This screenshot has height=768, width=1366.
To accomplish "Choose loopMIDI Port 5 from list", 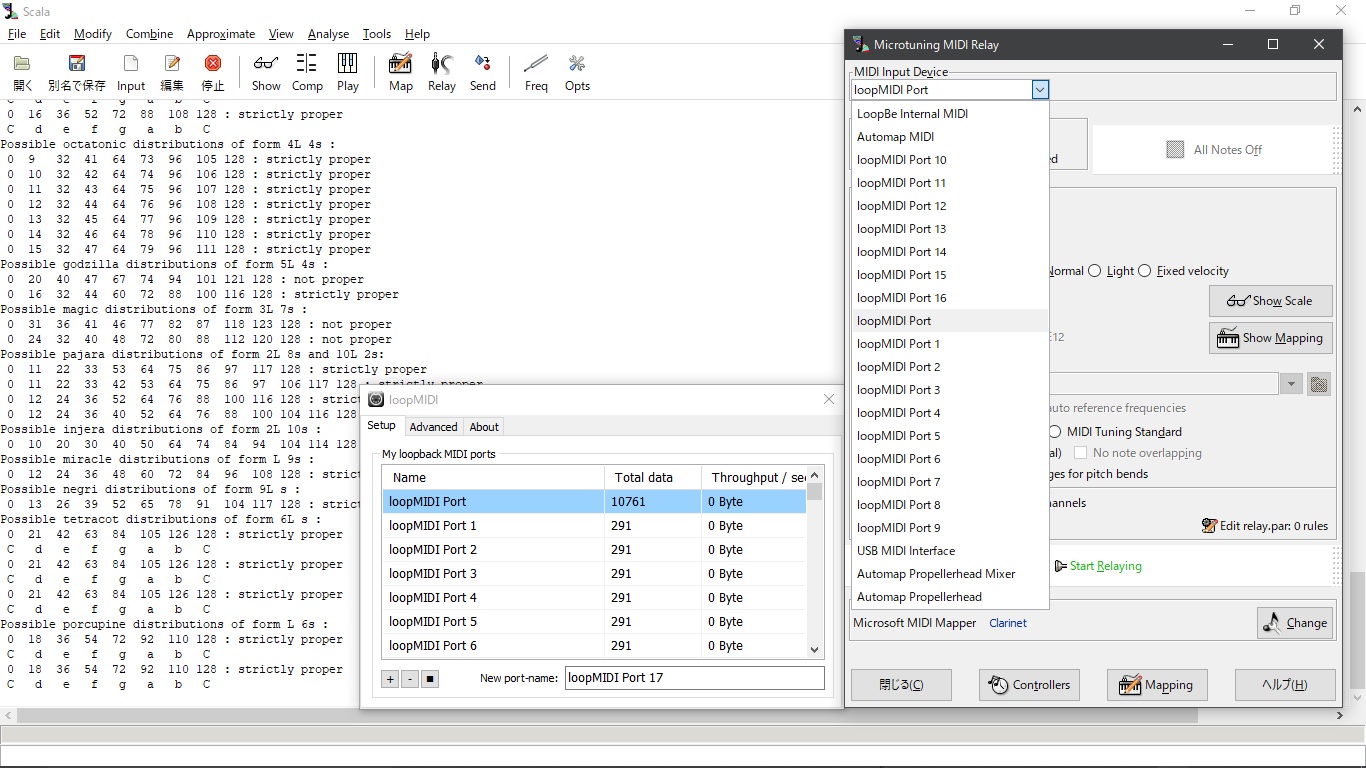I will (950, 436).
